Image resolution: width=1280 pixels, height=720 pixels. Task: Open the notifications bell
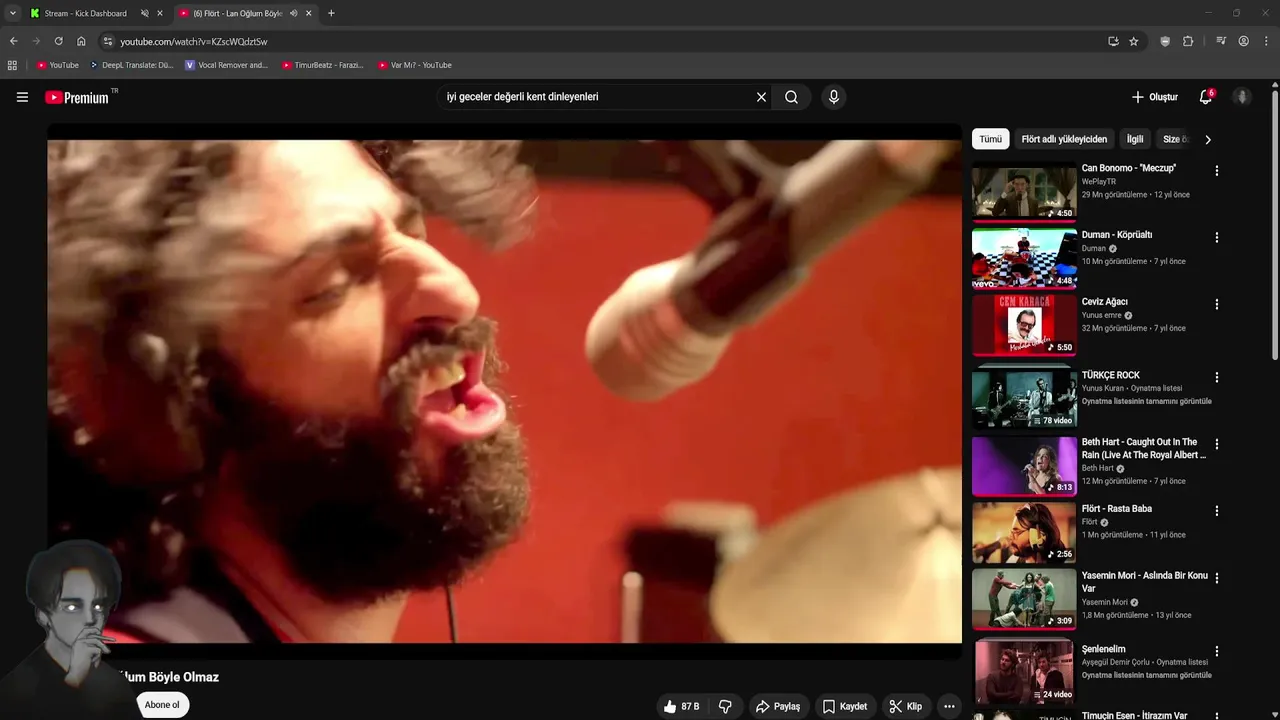(1206, 97)
